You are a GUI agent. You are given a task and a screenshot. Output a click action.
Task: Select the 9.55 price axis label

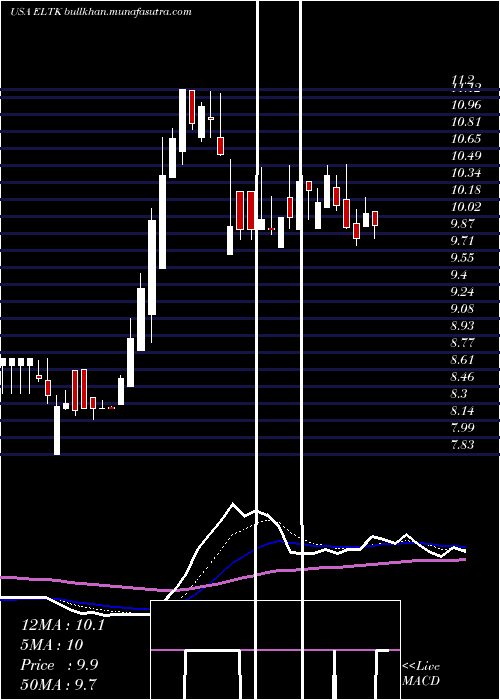click(463, 258)
